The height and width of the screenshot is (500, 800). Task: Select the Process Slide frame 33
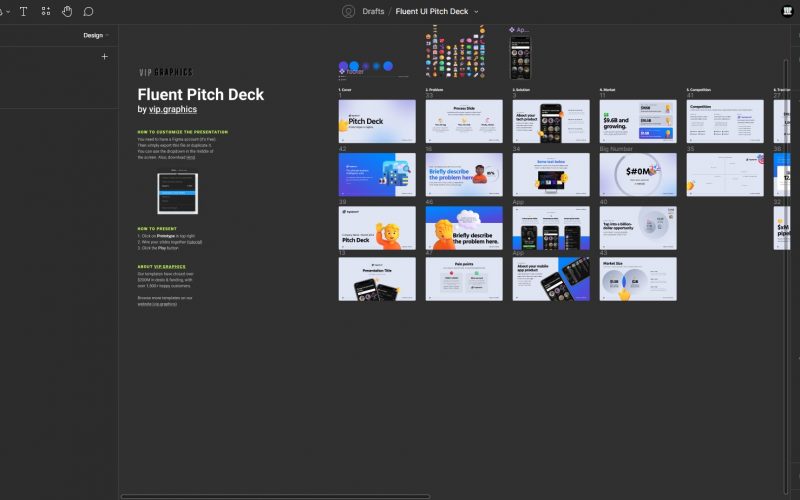[x=464, y=121]
